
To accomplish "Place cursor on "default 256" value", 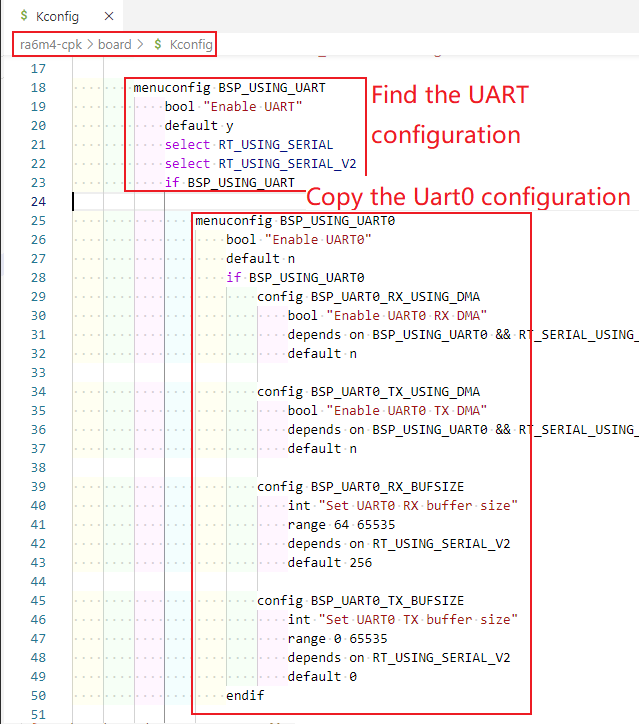I will pyautogui.click(x=361, y=563).
